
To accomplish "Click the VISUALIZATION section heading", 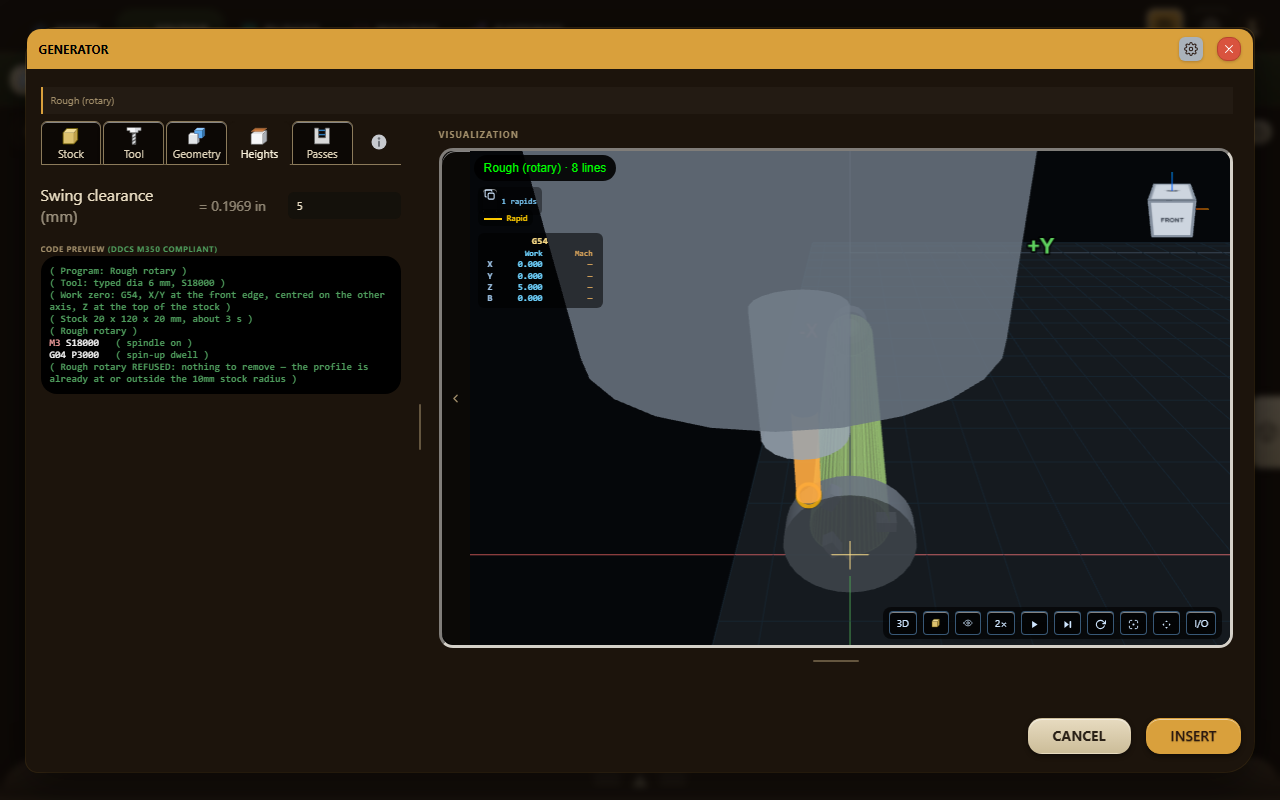I will (x=478, y=135).
